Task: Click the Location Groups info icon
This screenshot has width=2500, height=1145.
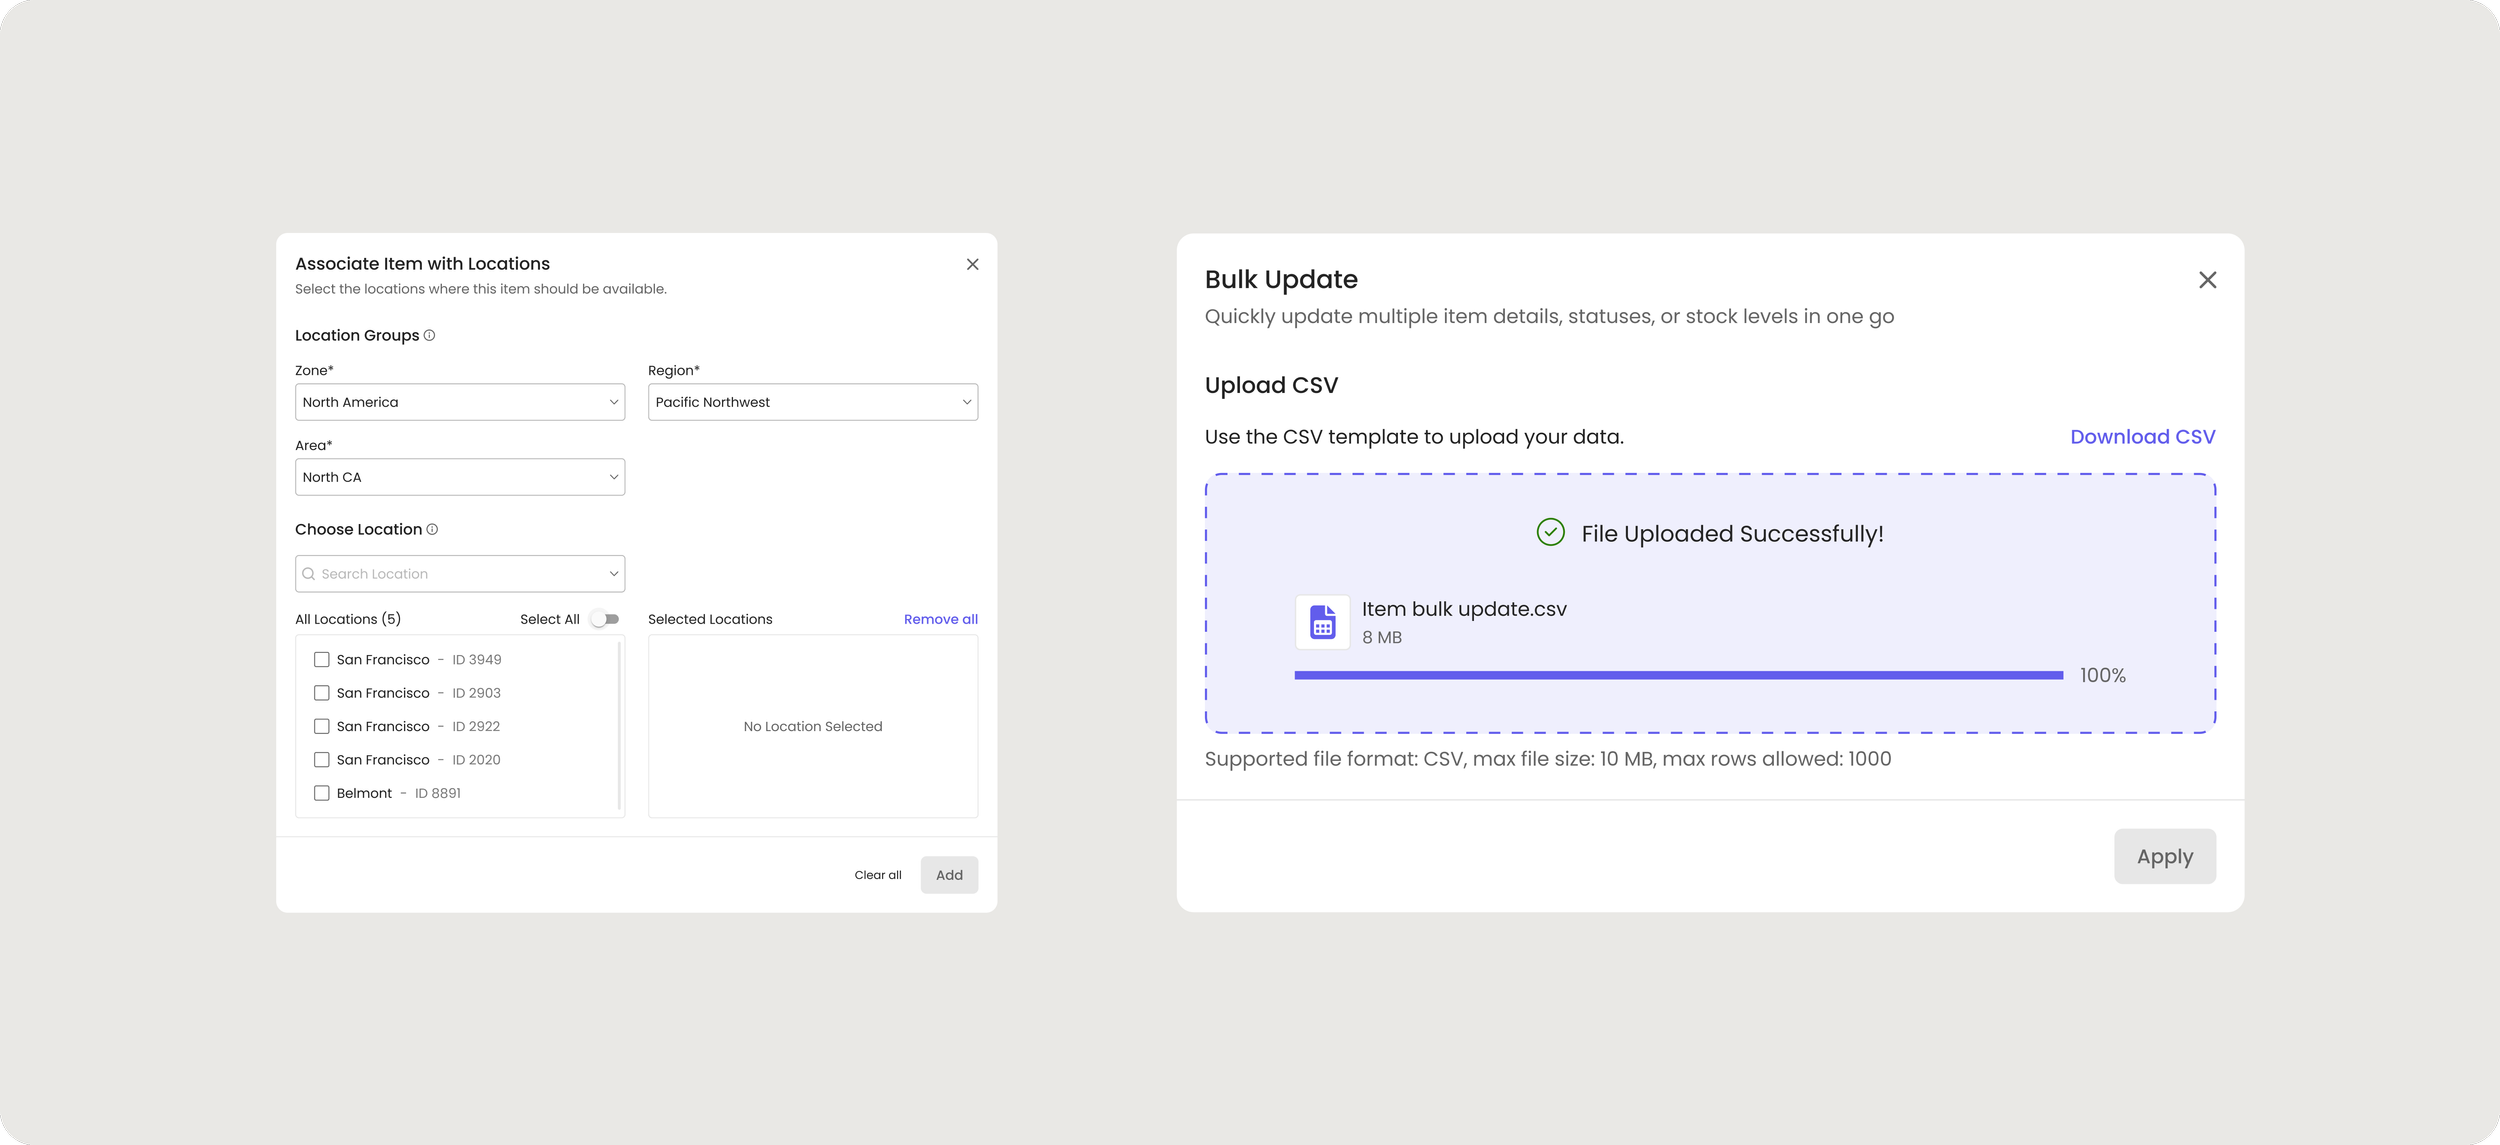Action: 429,335
